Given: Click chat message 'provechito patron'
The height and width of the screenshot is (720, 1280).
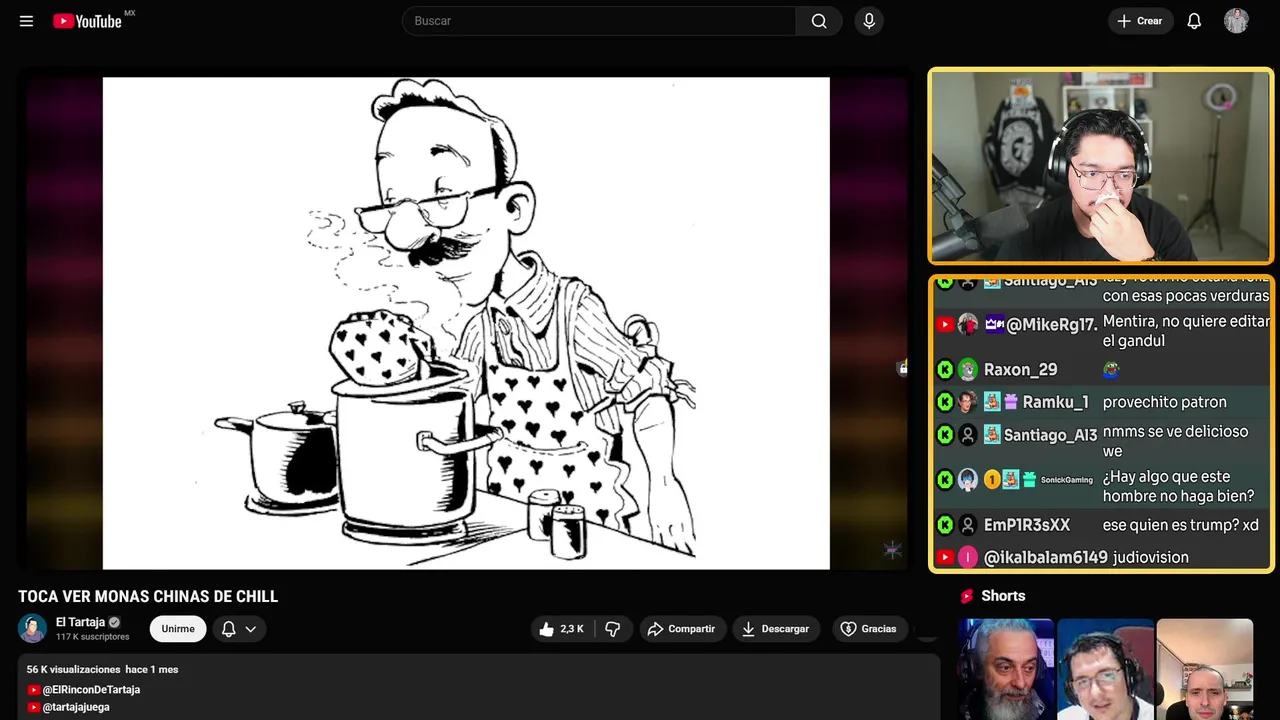Looking at the screenshot, I should tap(1165, 402).
